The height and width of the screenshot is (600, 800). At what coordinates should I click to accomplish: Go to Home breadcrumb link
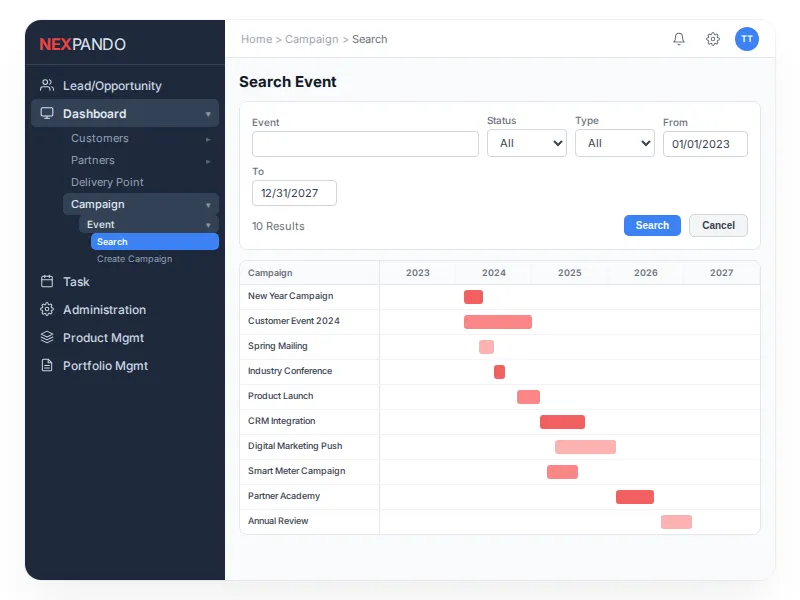257,39
